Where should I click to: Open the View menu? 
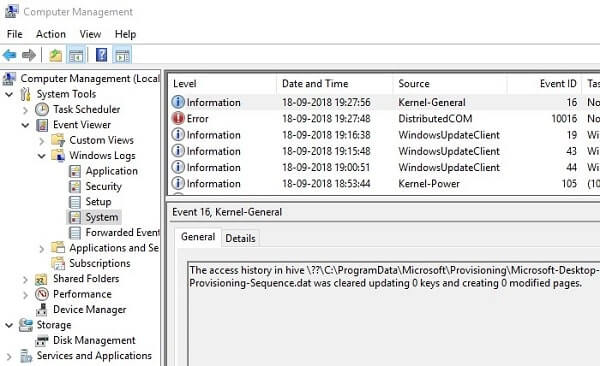(x=90, y=34)
